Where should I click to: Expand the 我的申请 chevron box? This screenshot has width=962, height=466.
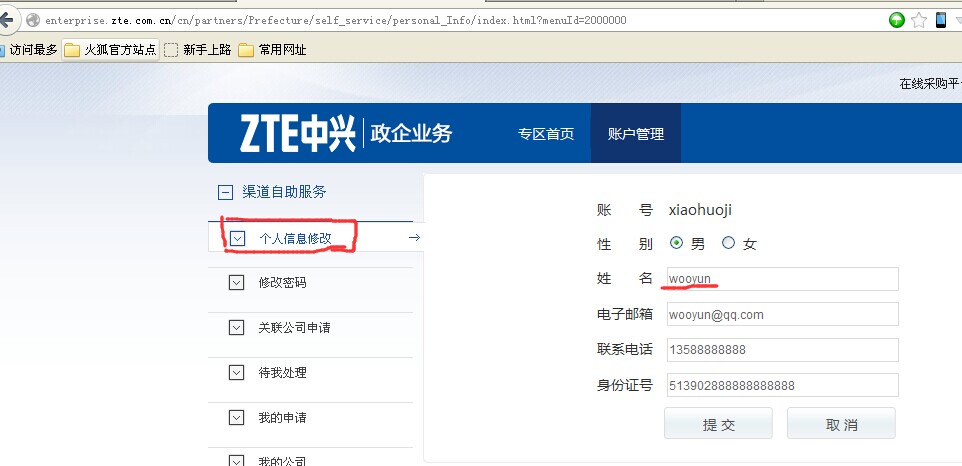click(x=236, y=418)
